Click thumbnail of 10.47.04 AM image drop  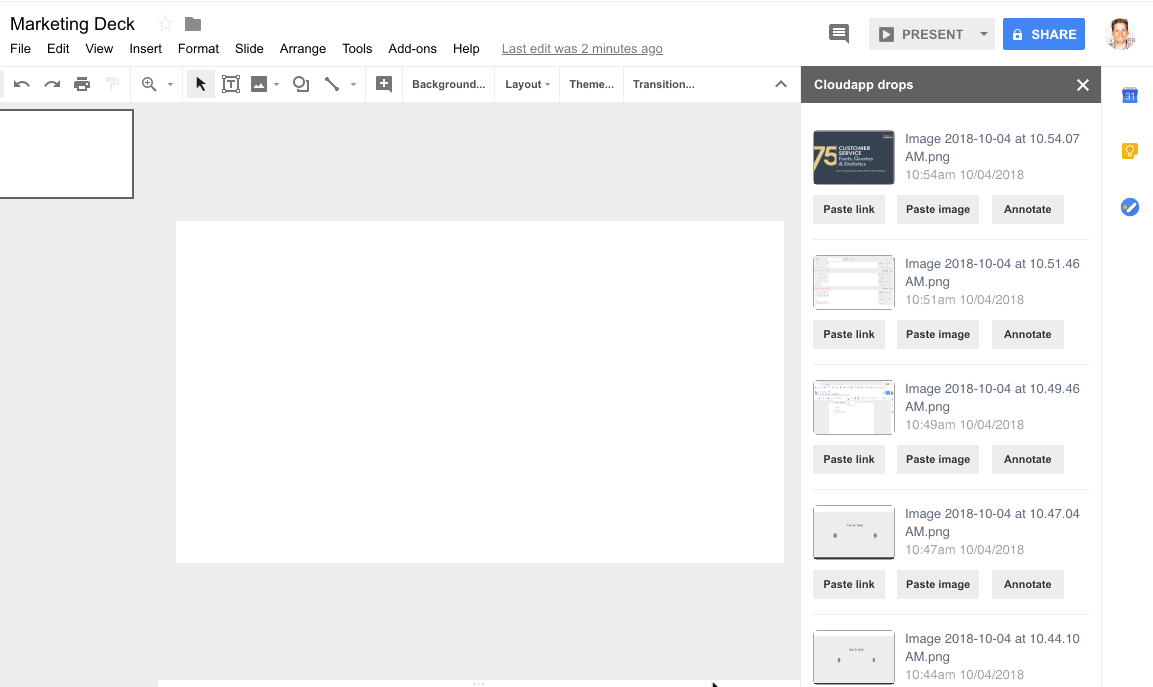[854, 533]
